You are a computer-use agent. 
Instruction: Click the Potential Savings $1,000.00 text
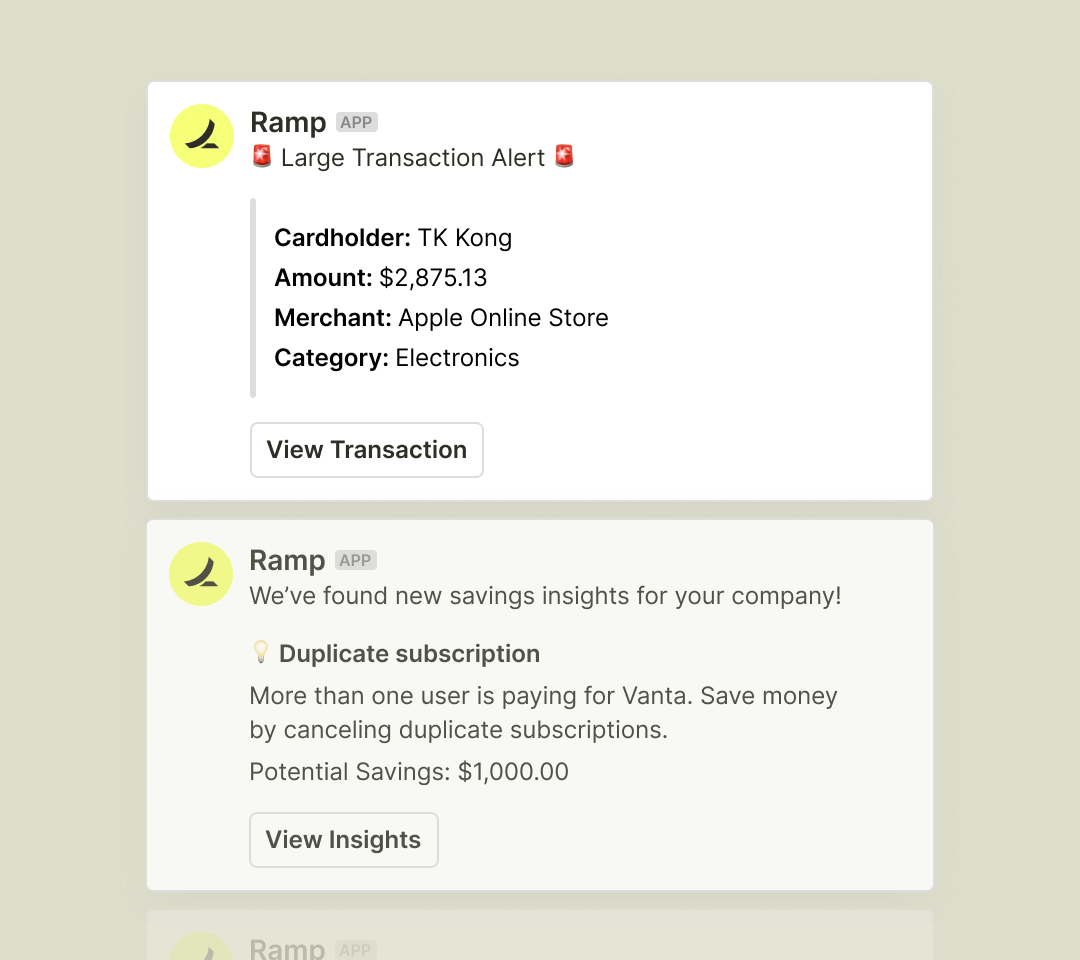[409, 771]
